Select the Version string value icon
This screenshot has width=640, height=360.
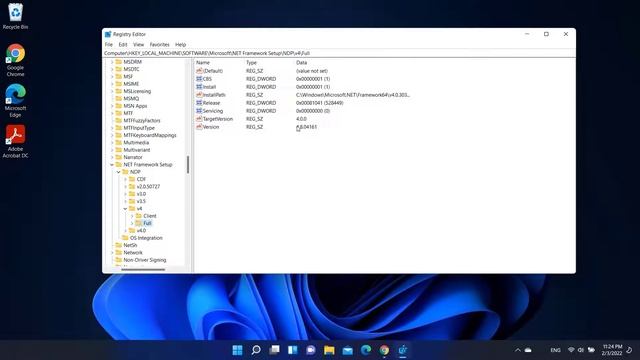199,127
